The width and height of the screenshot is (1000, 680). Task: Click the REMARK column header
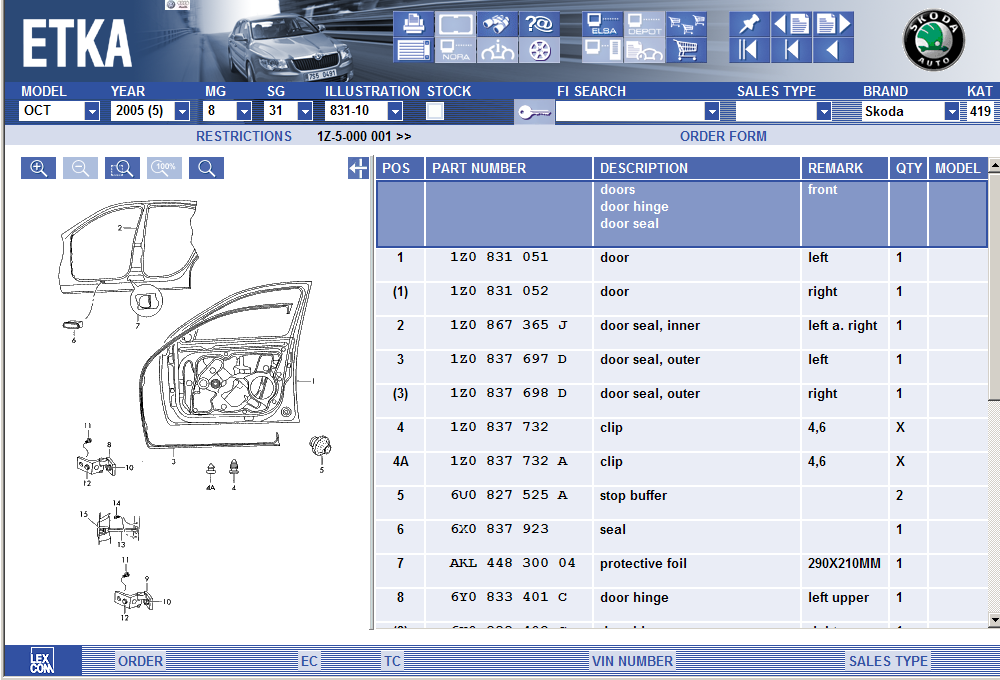844,168
